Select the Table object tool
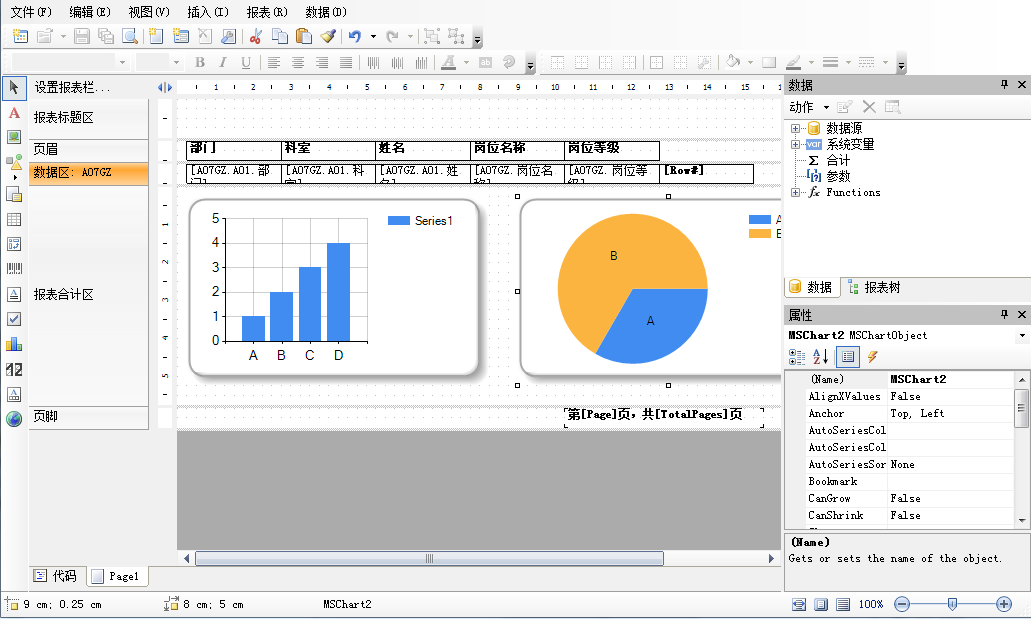1031x619 pixels. point(14,219)
